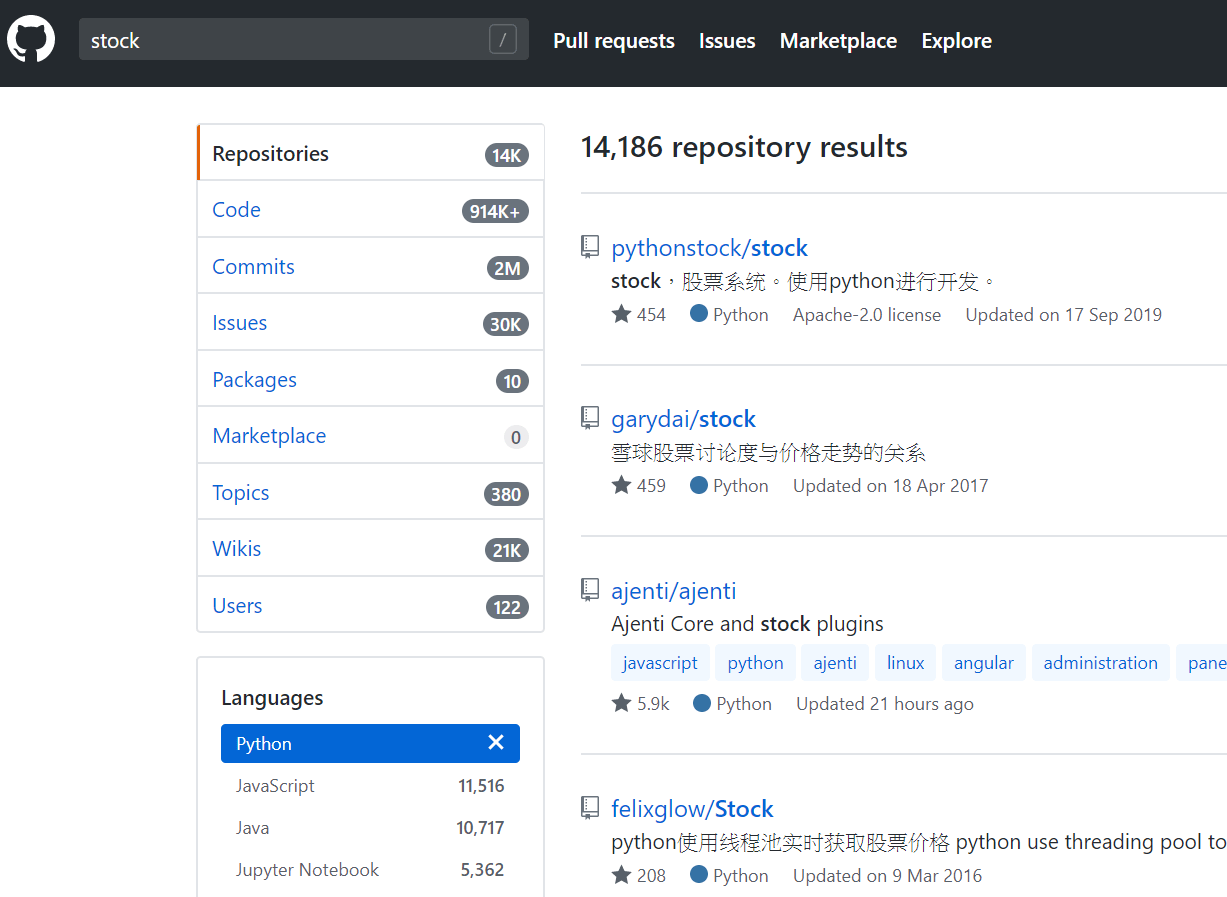Click 11,516 count beside JavaScript
The image size is (1227, 897).
click(x=481, y=786)
